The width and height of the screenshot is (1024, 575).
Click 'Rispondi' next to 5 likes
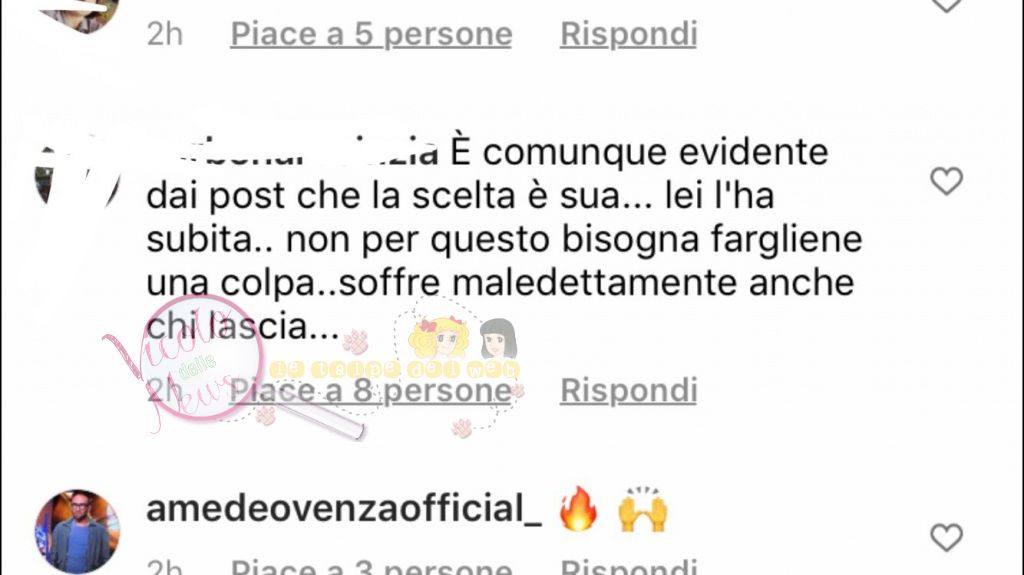[629, 34]
